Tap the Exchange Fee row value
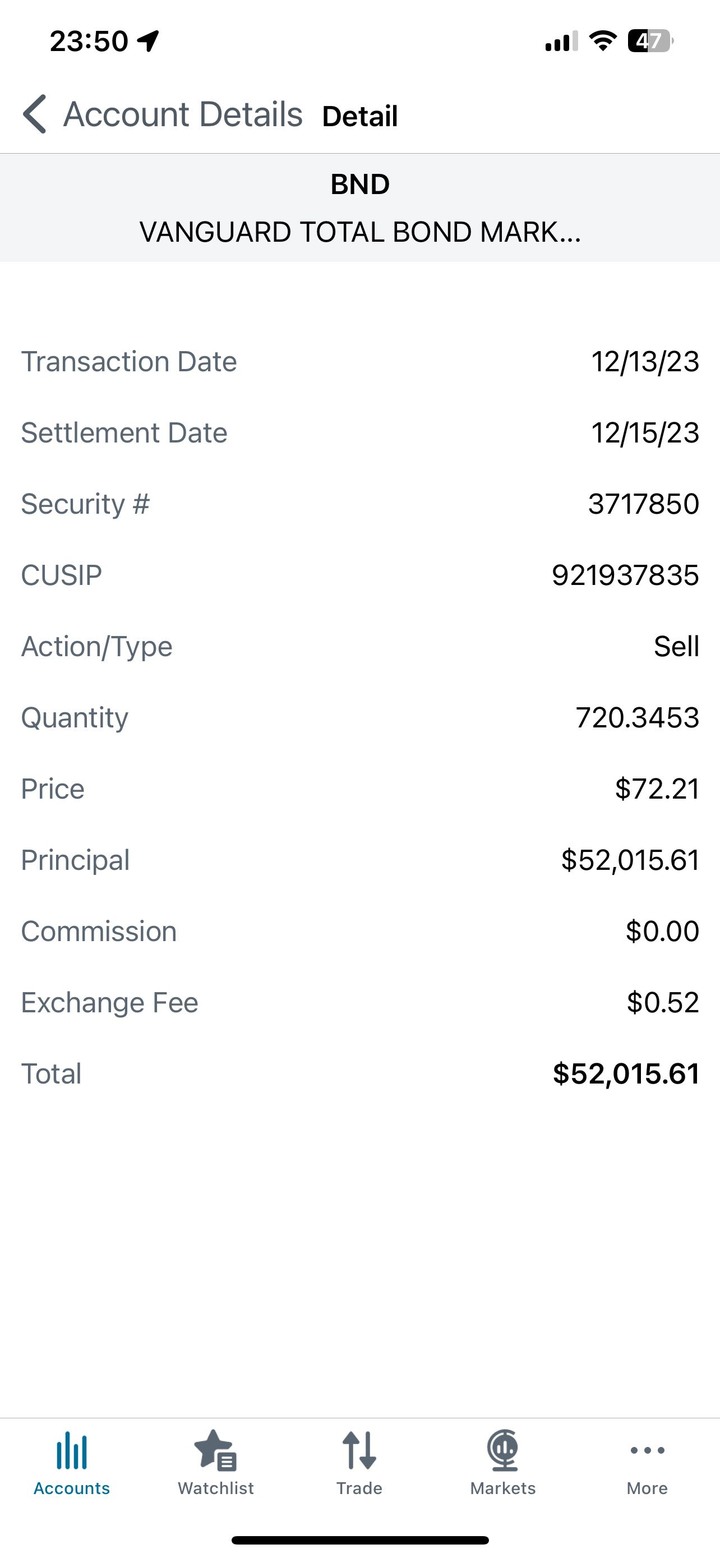720x1558 pixels. coord(663,1002)
